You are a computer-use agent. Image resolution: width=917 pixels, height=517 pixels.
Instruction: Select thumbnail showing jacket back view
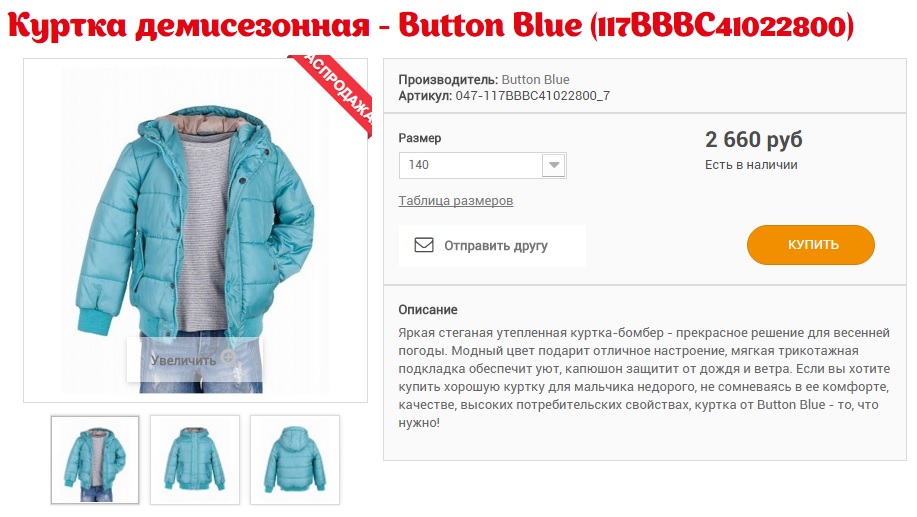click(295, 460)
